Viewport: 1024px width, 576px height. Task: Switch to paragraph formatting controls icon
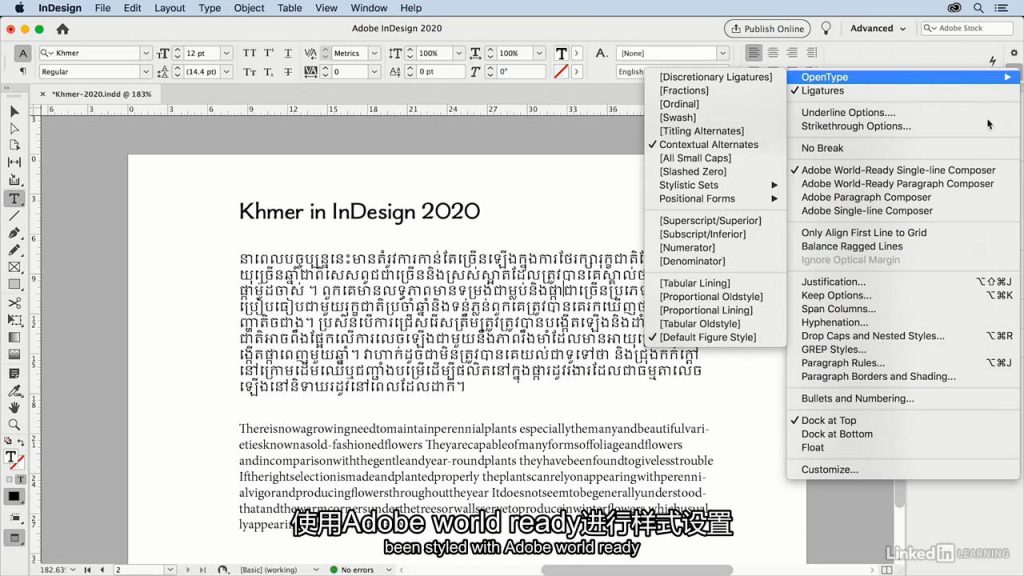tap(23, 71)
